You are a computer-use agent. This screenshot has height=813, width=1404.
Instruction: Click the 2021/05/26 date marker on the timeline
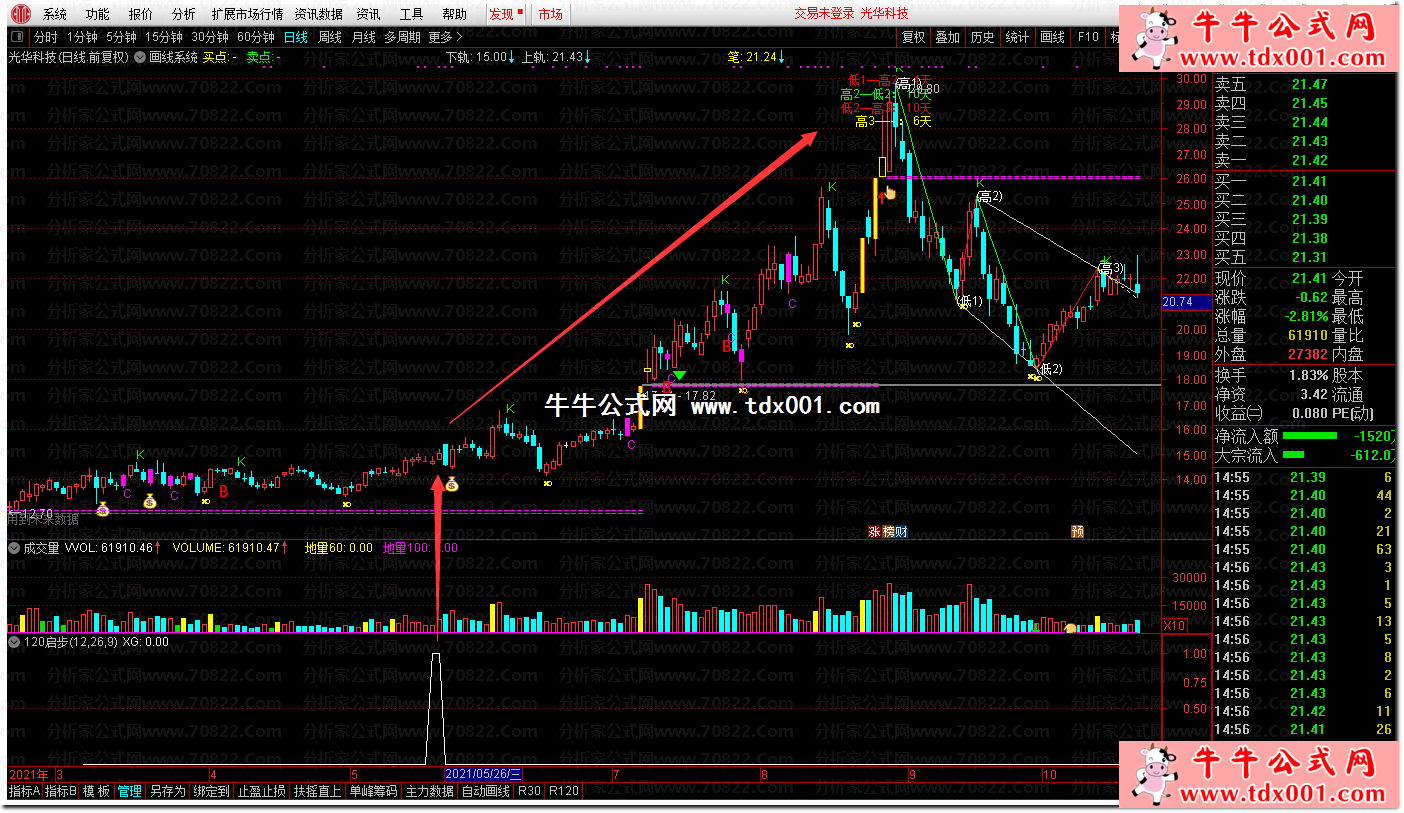483,774
